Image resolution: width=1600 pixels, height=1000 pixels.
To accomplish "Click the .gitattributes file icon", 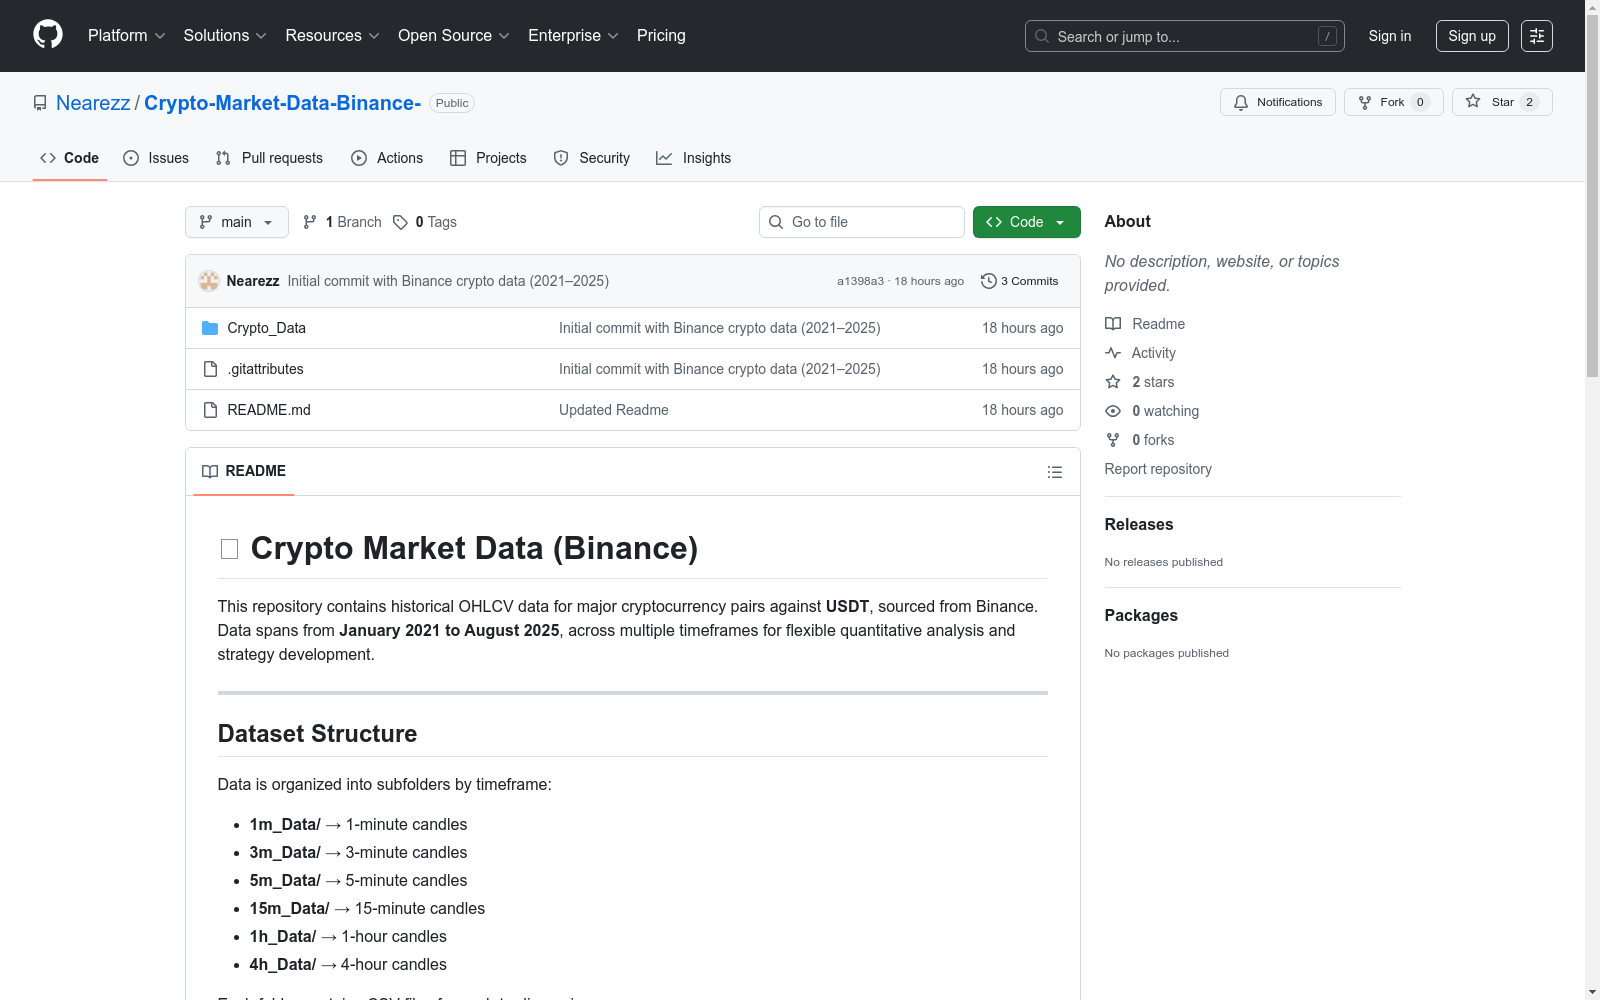I will [x=210, y=369].
